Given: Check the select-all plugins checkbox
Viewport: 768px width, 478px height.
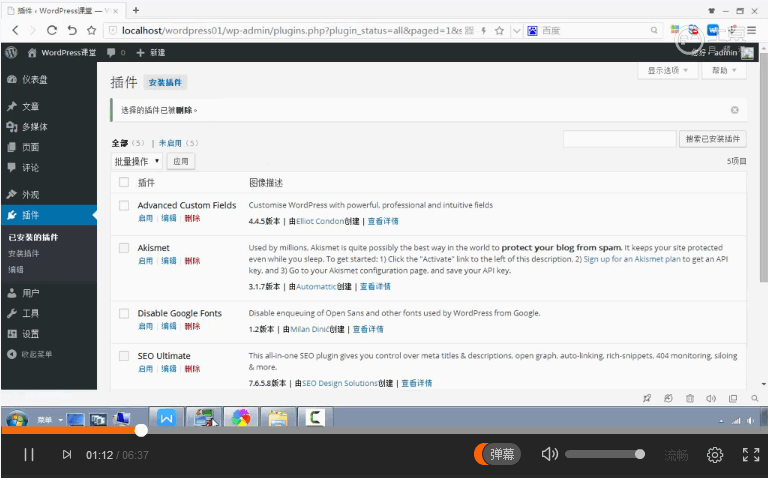Looking at the screenshot, I should (x=124, y=182).
